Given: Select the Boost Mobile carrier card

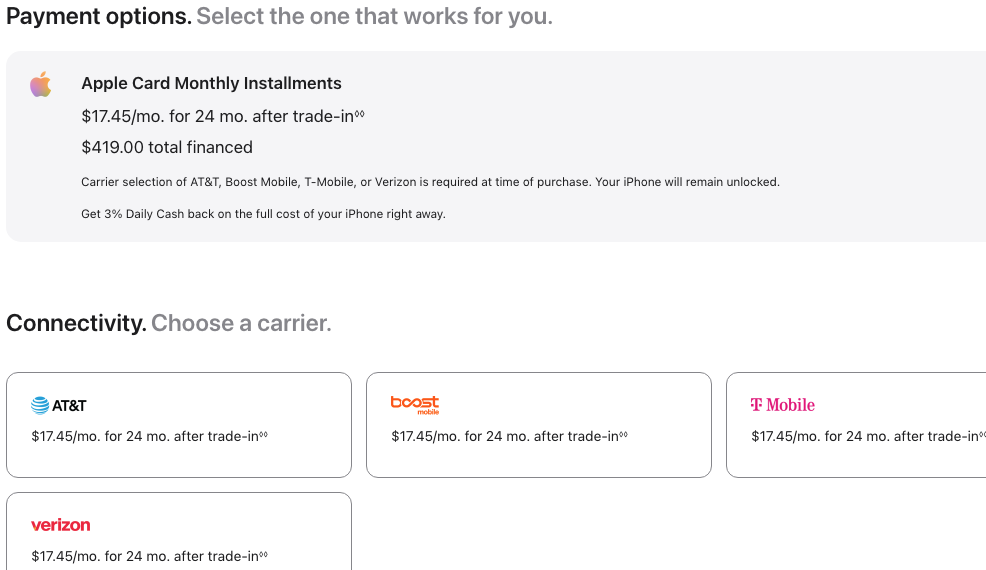Looking at the screenshot, I should point(538,424).
